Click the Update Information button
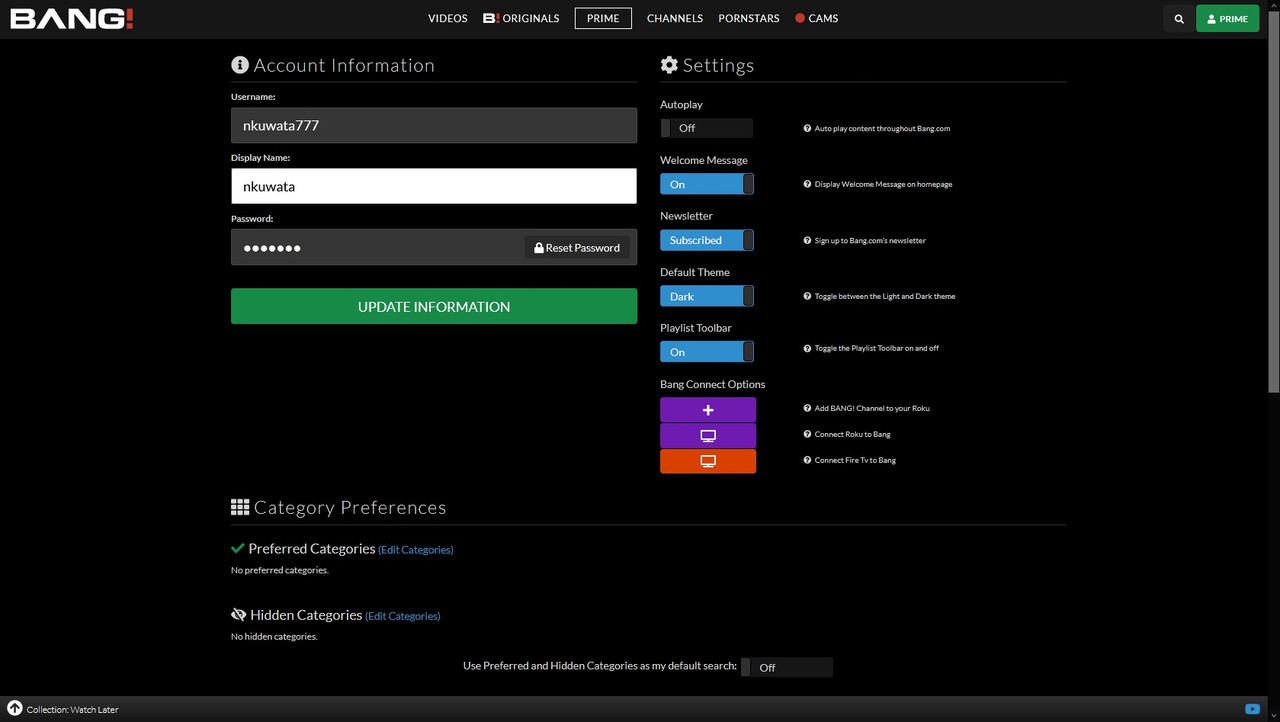Screen dimensions: 1280x722 [434, 306]
